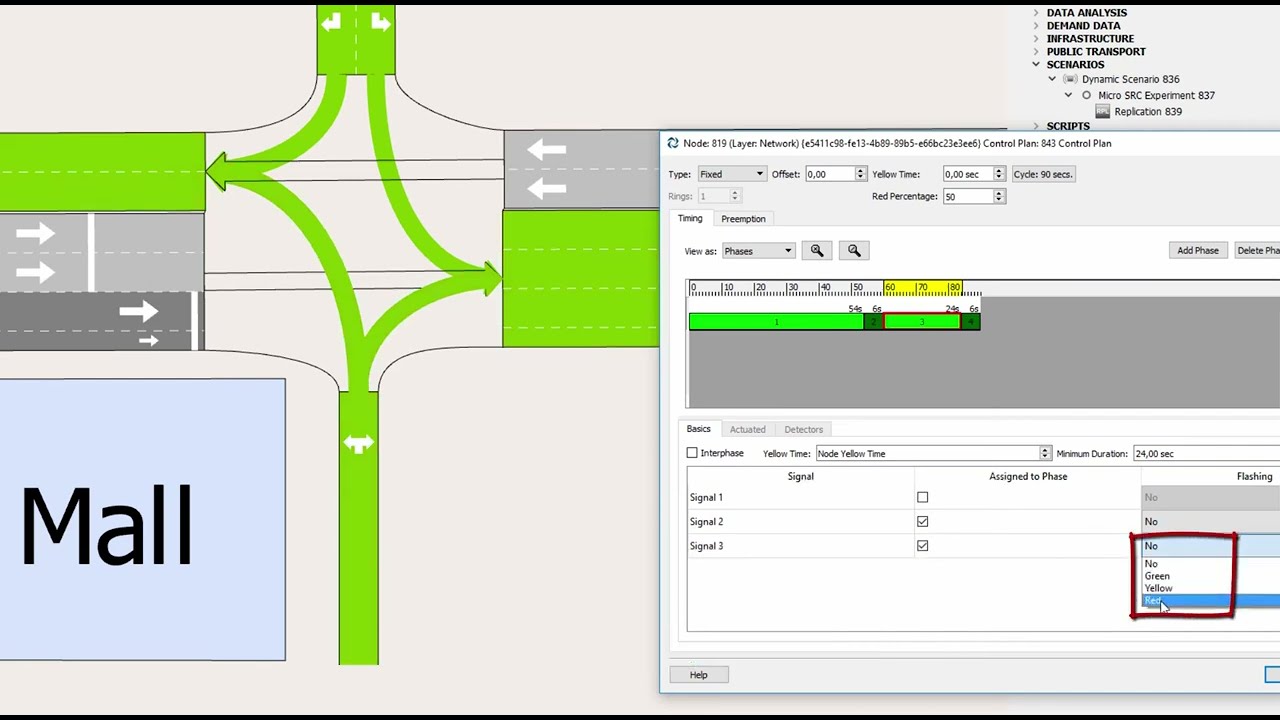Click the Offset spinner arrows

860,174
